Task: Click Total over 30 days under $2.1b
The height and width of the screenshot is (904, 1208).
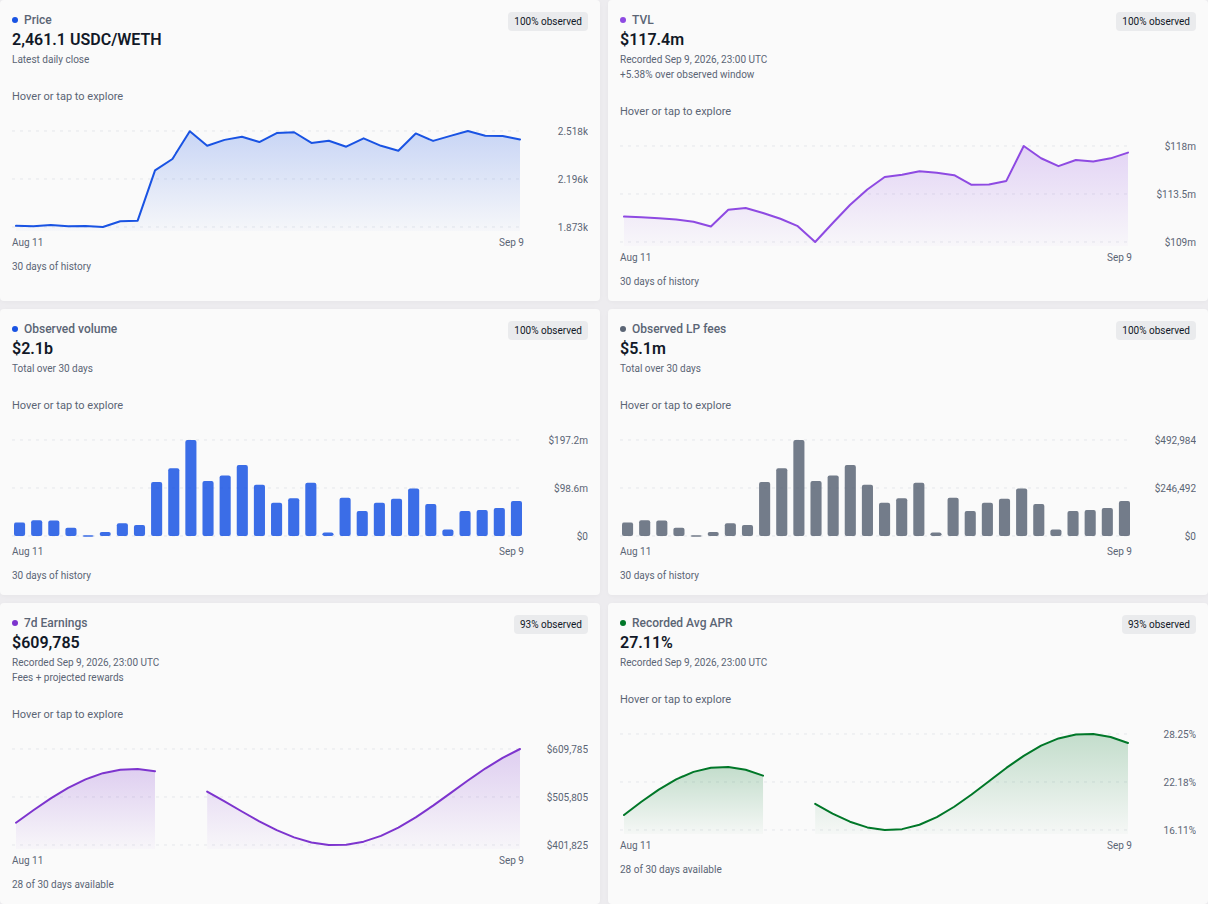Action: (52, 368)
